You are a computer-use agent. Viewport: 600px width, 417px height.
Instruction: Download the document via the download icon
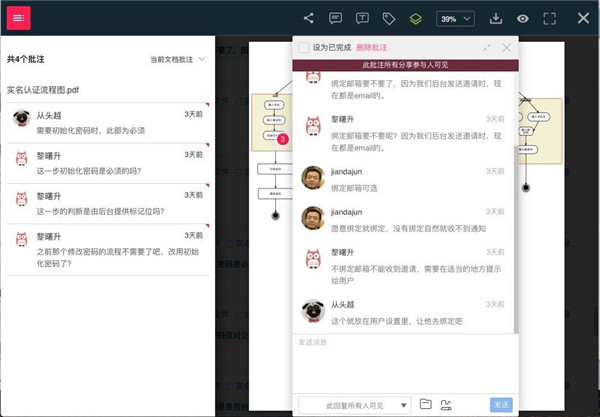click(x=496, y=18)
